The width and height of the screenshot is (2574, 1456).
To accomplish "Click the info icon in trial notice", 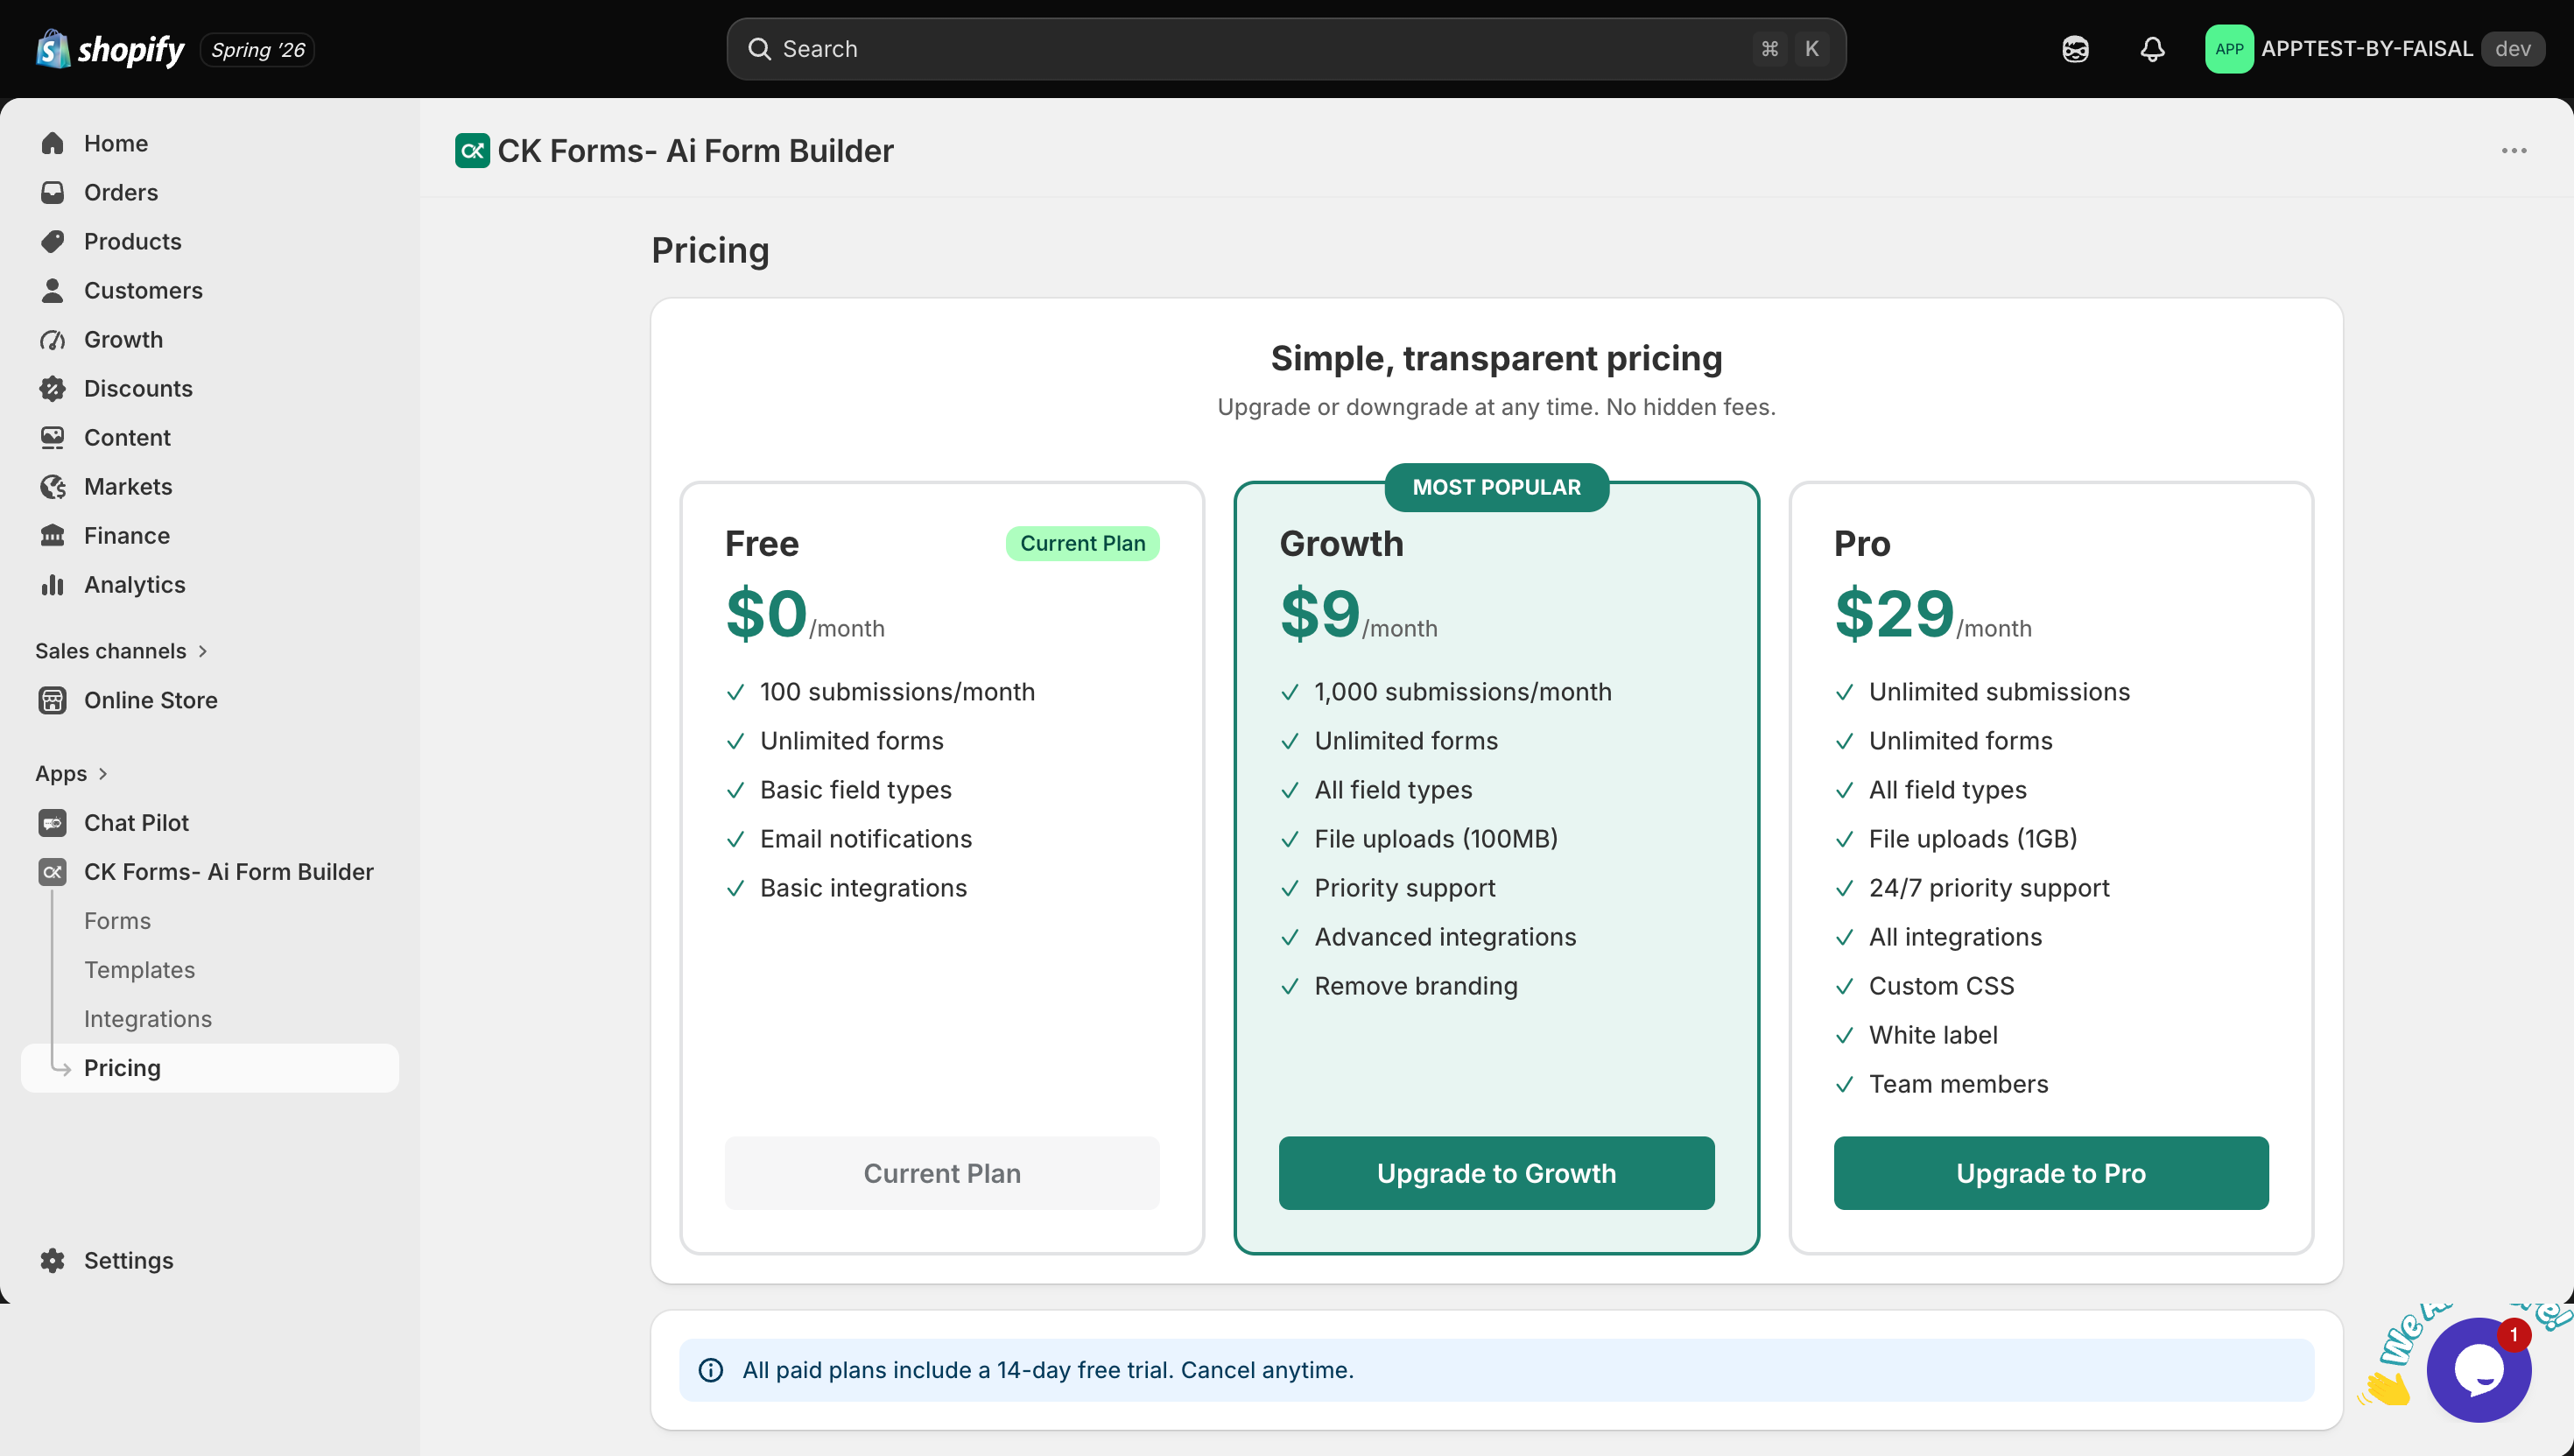I will (711, 1370).
